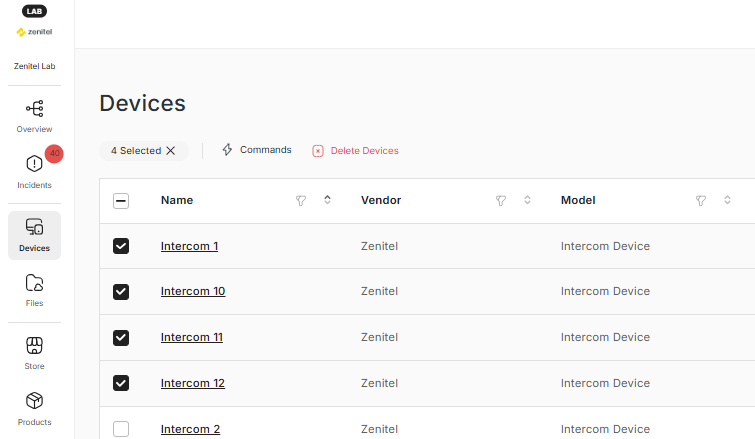
Task: Click the Model column filter icon
Action: coord(701,201)
